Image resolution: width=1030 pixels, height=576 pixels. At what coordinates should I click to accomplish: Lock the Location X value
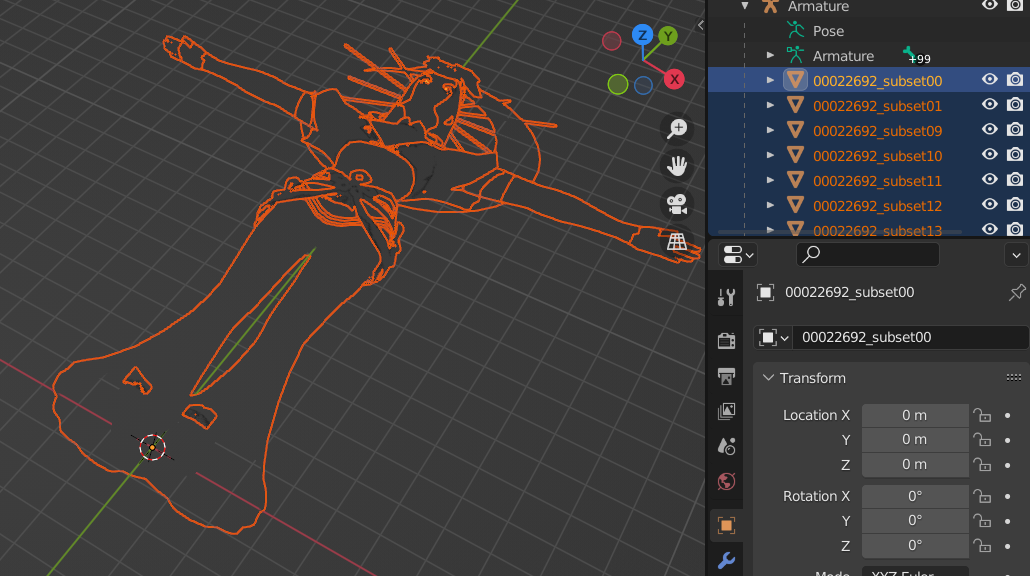pos(982,415)
